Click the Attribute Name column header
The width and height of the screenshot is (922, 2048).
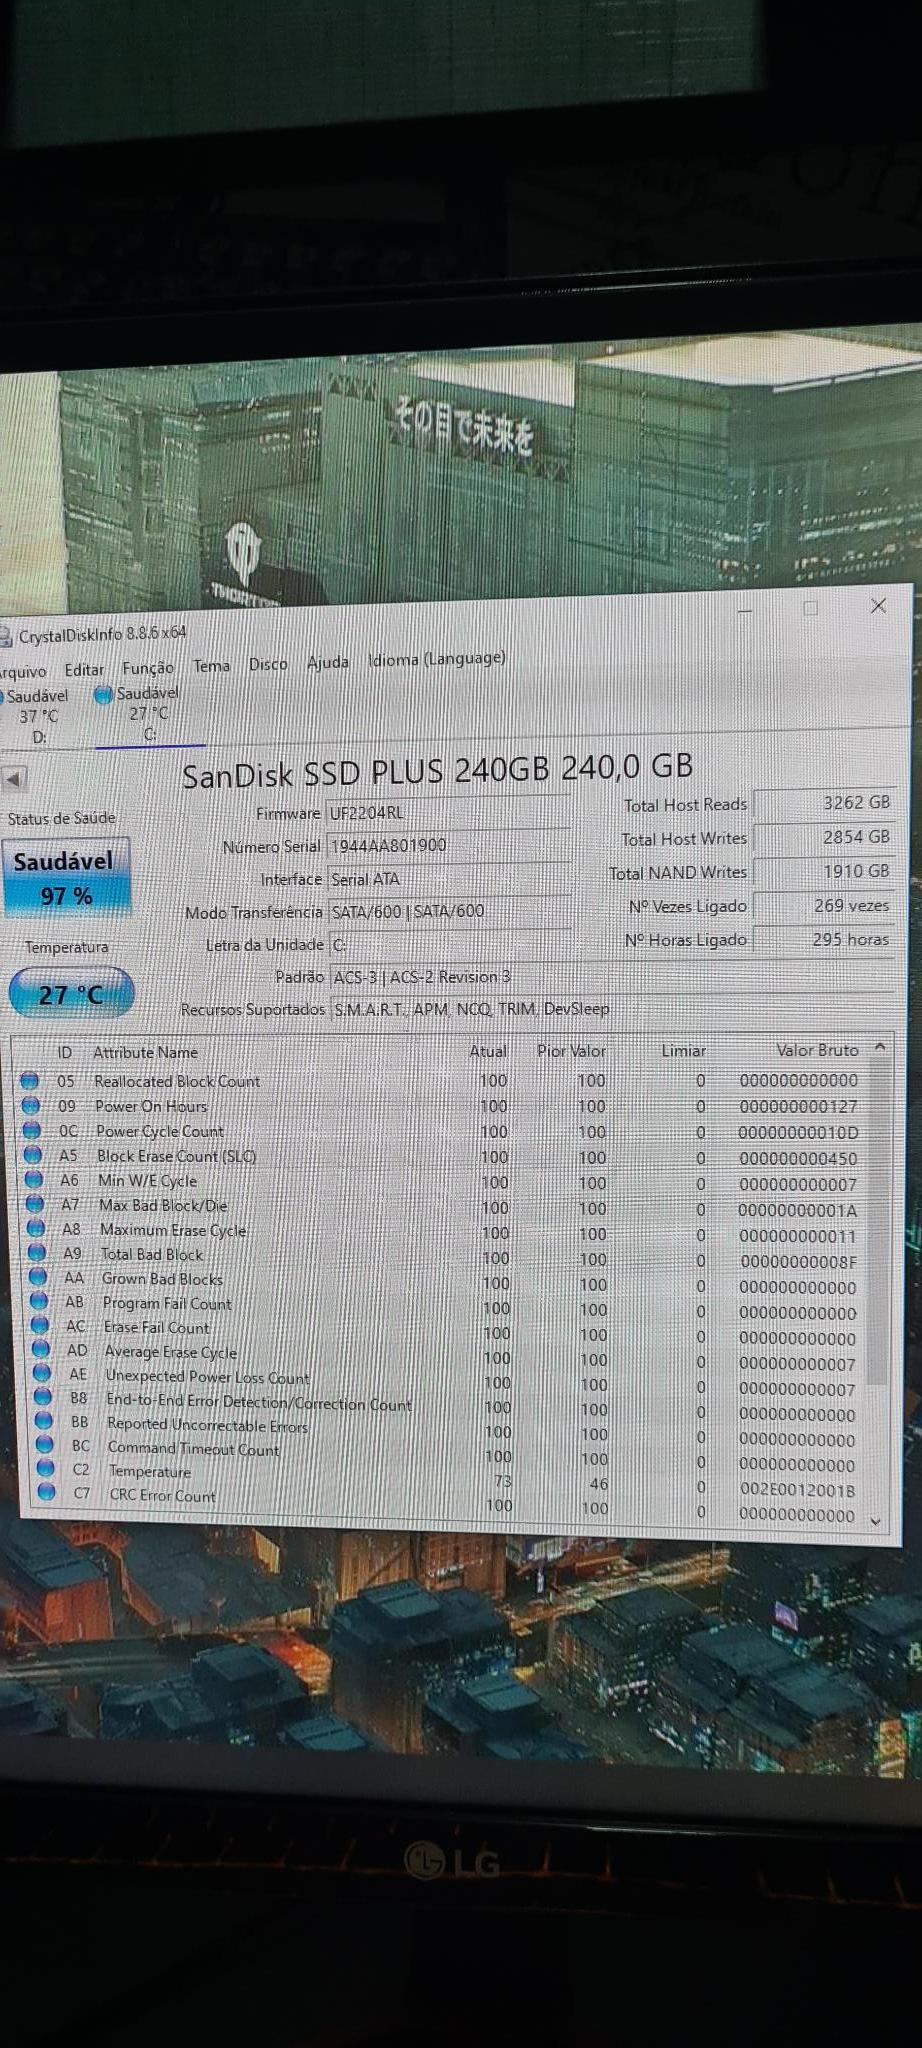146,1052
